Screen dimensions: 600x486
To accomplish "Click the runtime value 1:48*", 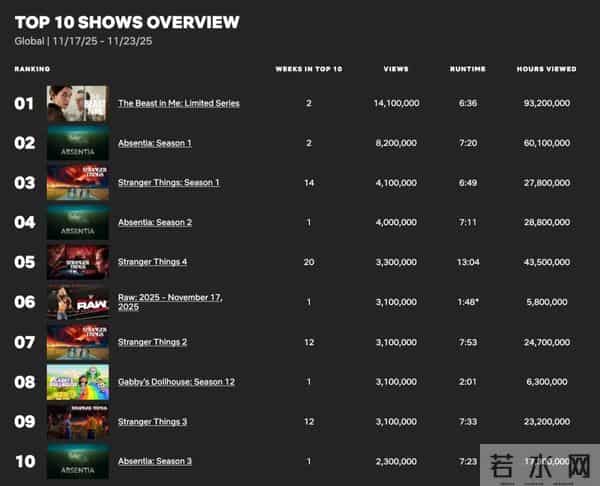I will (x=468, y=302).
